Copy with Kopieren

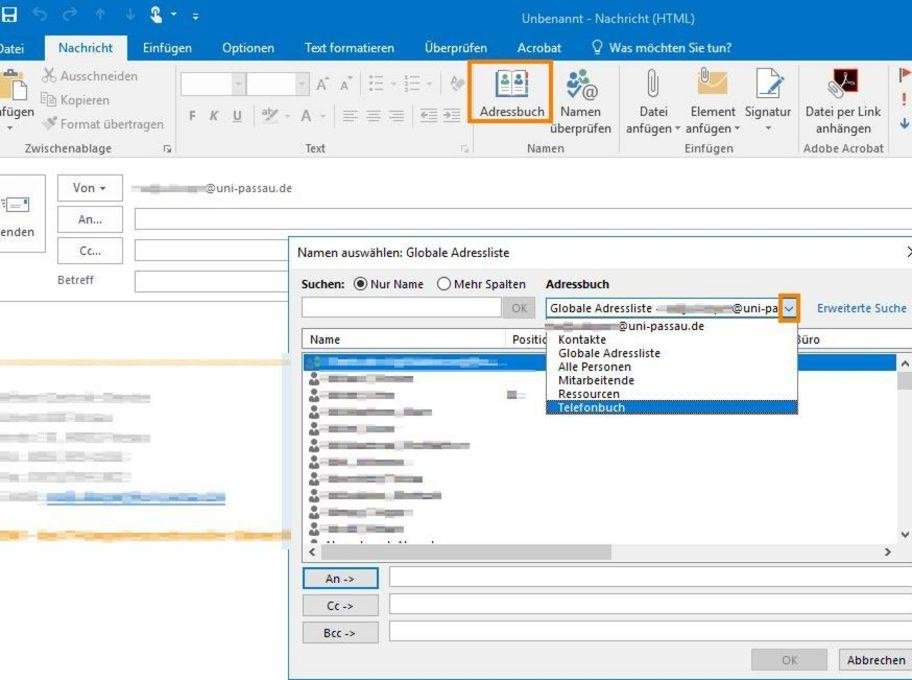76,99
